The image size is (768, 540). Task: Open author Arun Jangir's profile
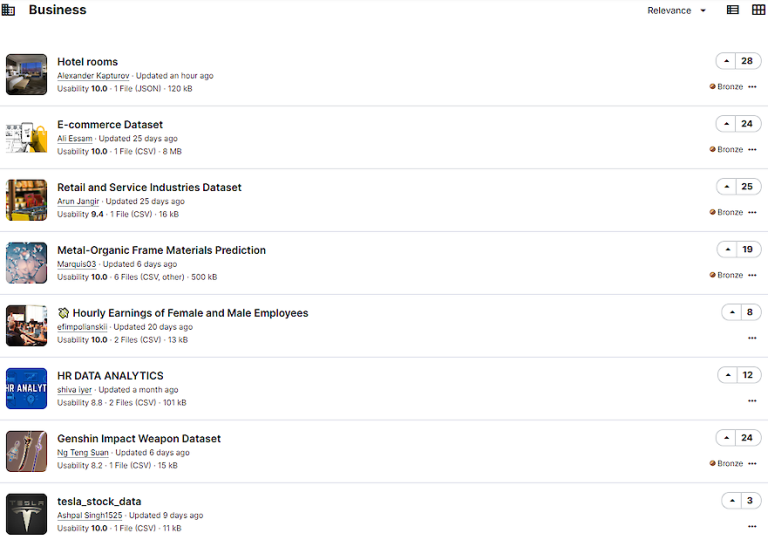click(x=79, y=201)
